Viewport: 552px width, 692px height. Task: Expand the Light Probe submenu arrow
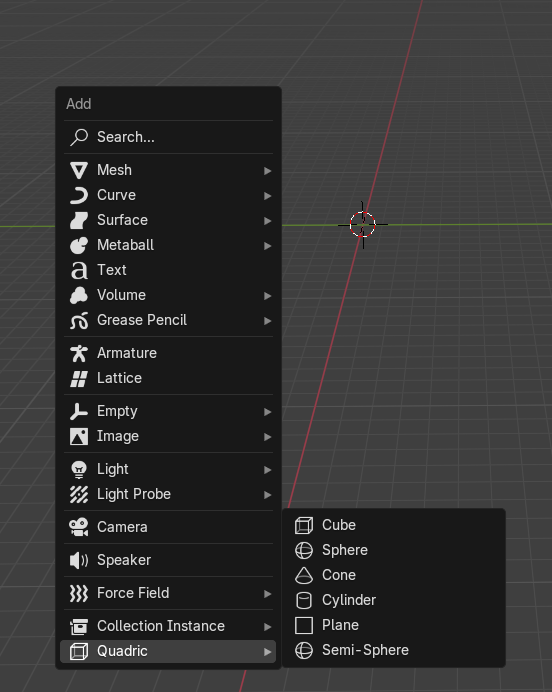coord(267,495)
